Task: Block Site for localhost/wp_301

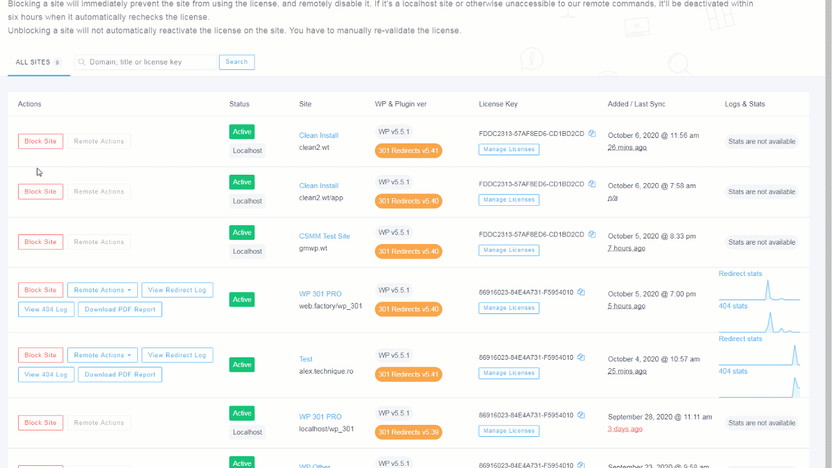Action: point(40,423)
